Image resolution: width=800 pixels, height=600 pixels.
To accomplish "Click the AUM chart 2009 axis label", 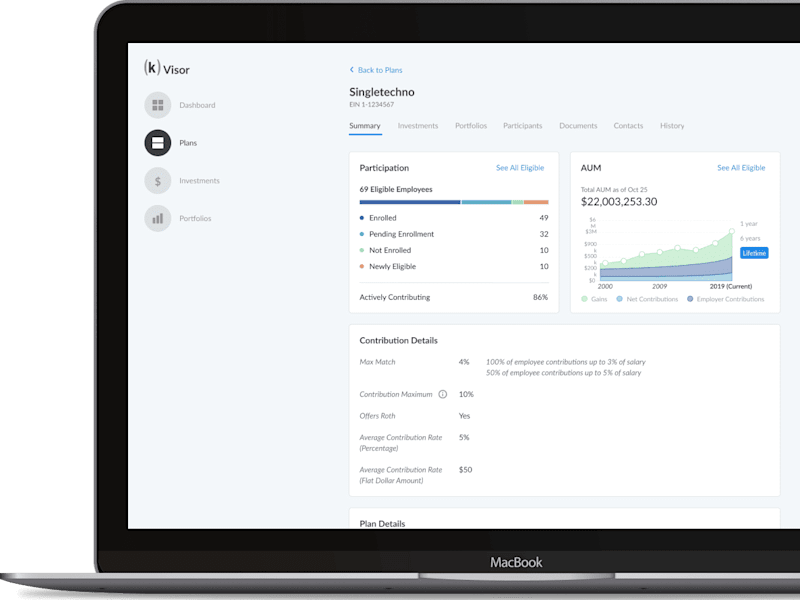I will tap(659, 286).
